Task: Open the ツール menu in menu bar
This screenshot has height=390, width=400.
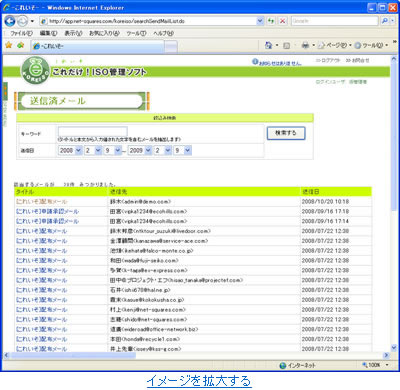Action: pos(136,33)
